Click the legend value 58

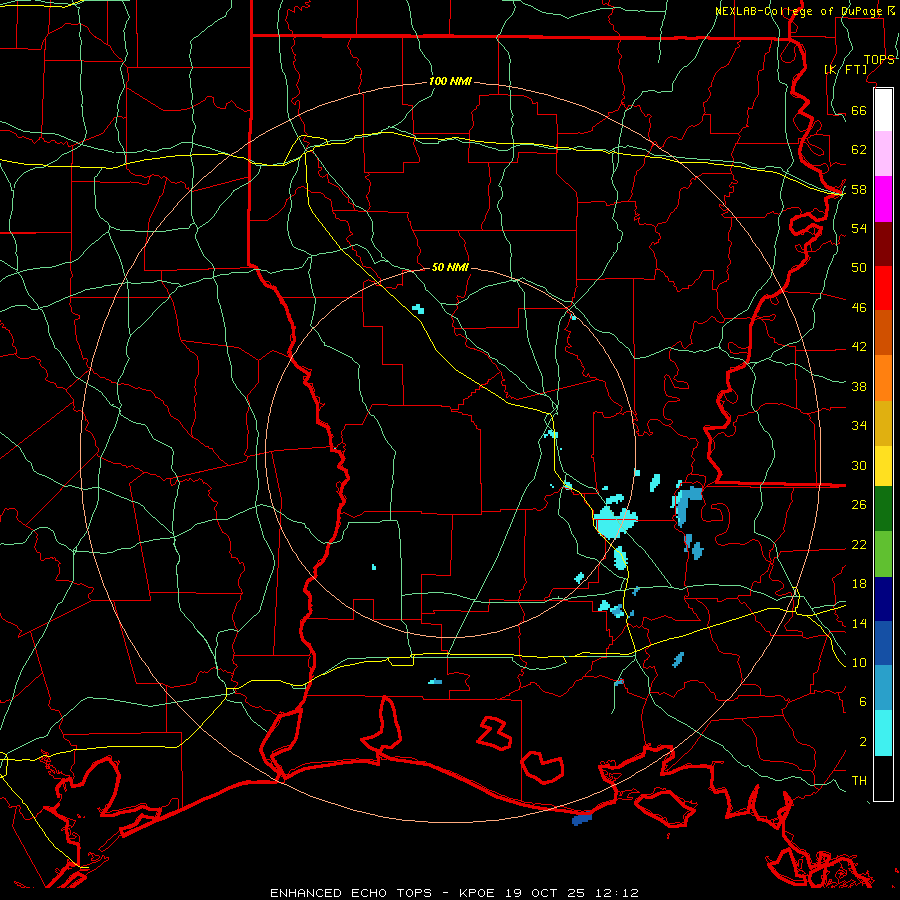tap(859, 189)
